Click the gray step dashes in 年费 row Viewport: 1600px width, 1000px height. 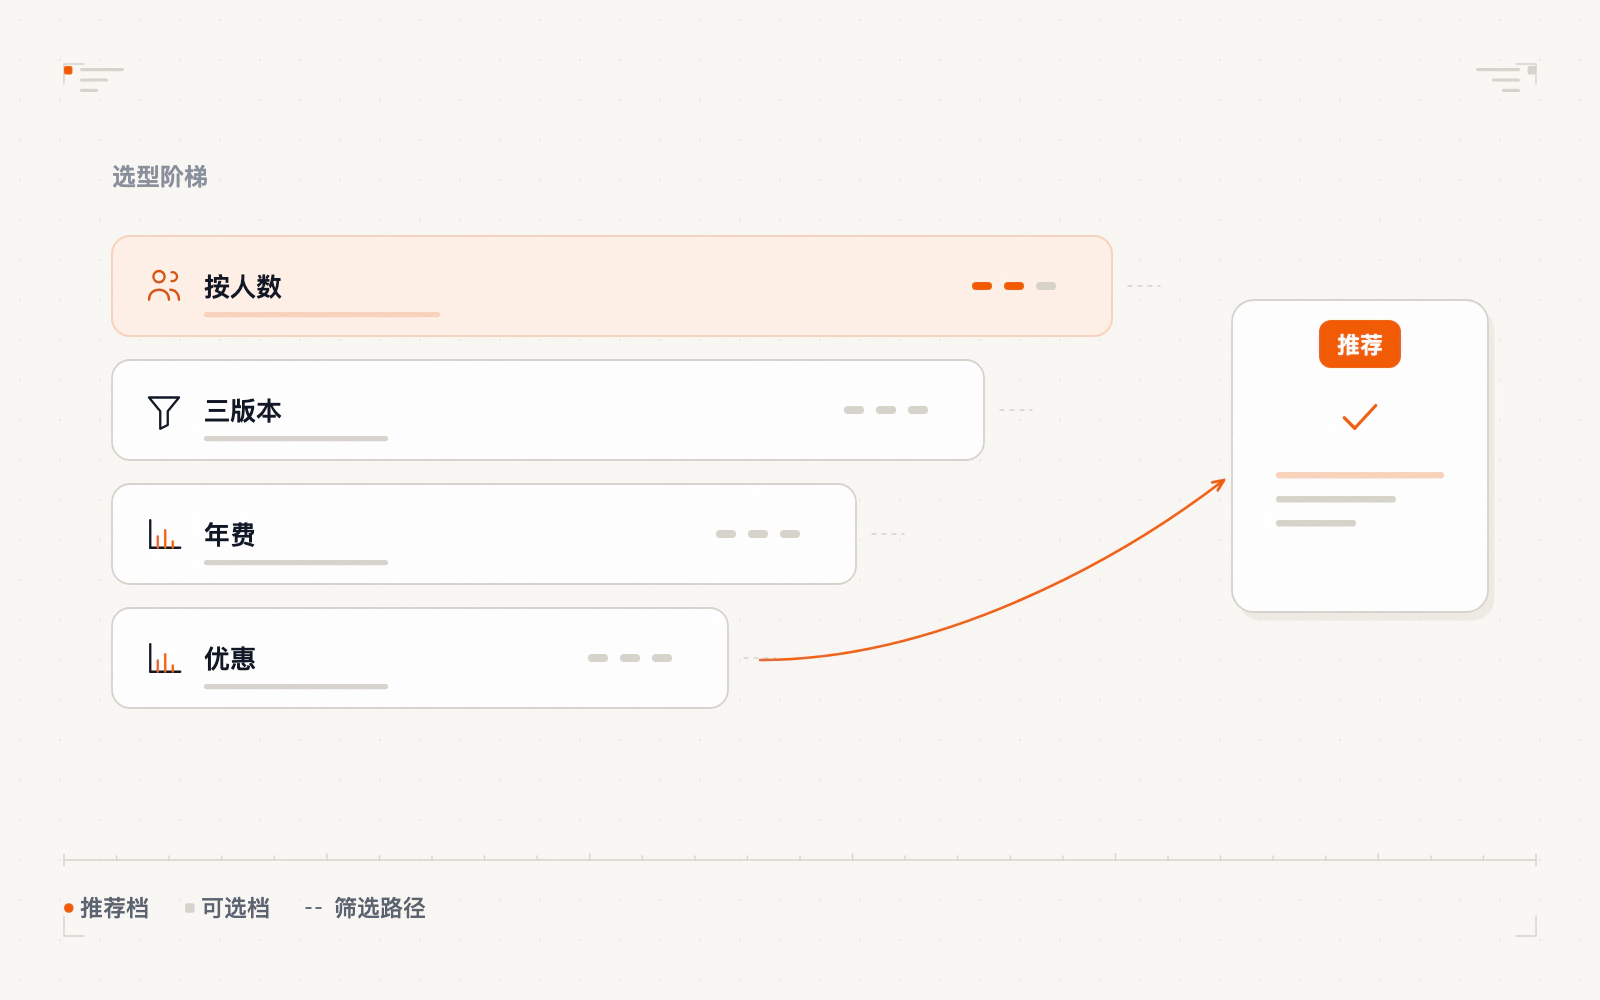tap(758, 534)
